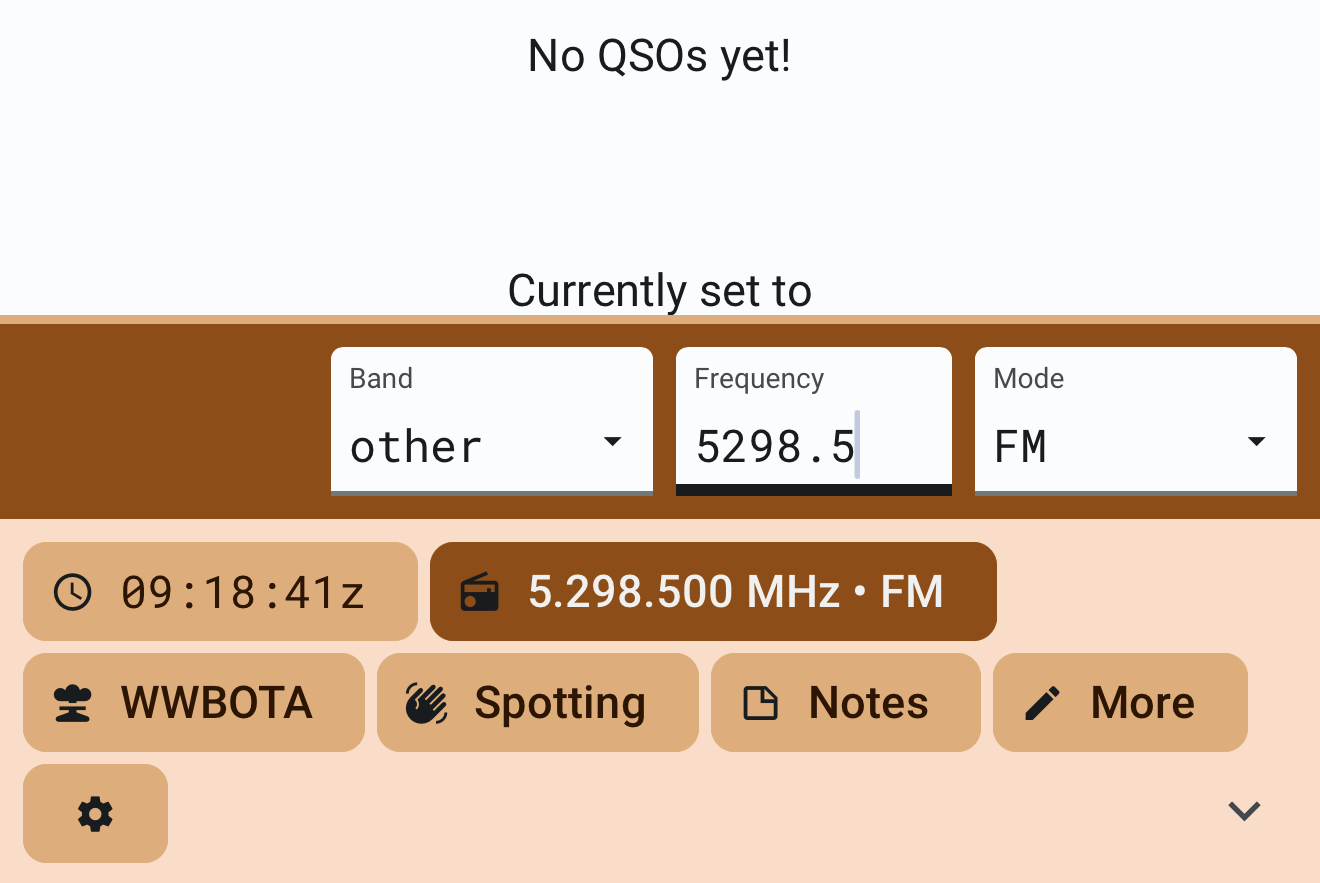Collapse the panel with the down chevron
The height and width of the screenshot is (883, 1320).
pos(1244,810)
